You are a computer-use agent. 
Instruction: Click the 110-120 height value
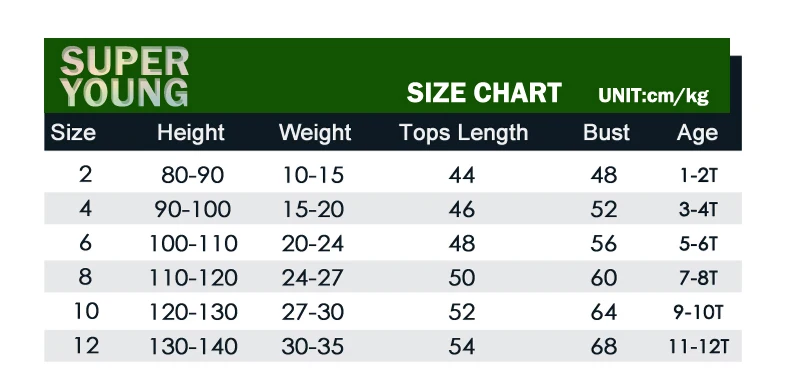click(193, 278)
